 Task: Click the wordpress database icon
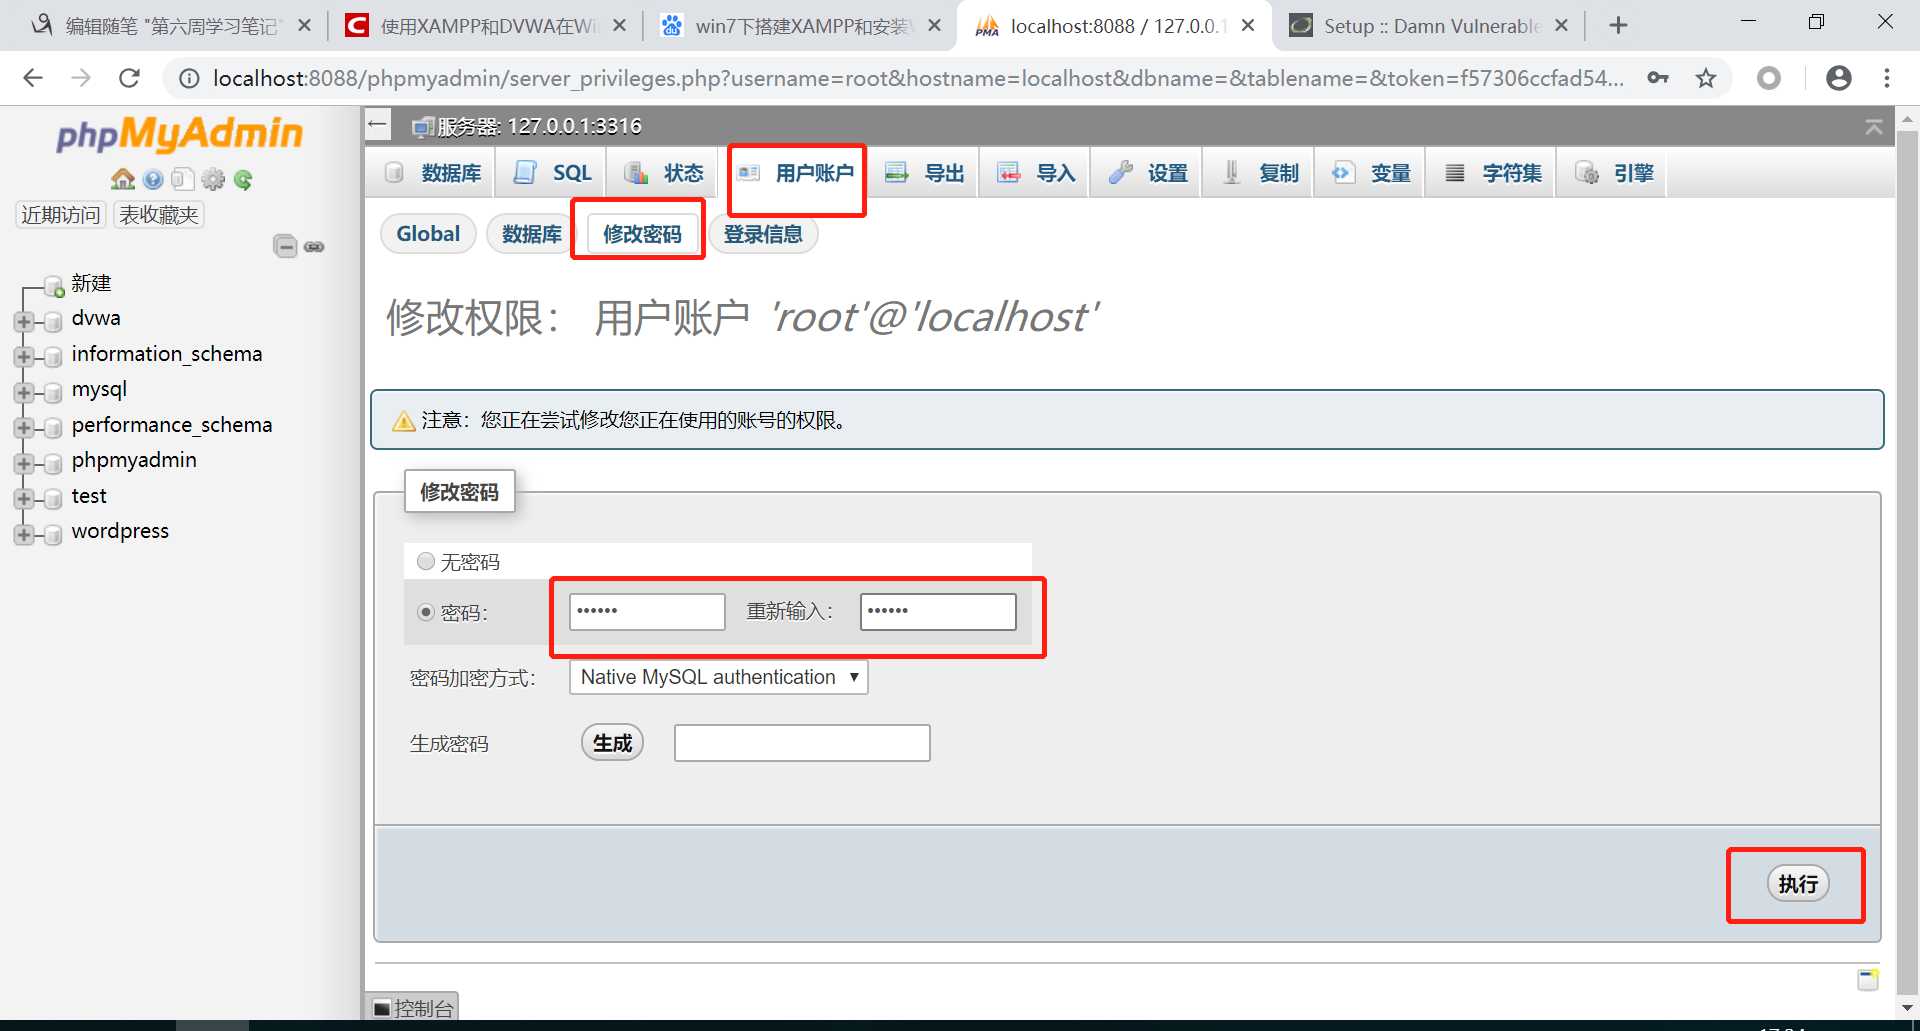(54, 534)
